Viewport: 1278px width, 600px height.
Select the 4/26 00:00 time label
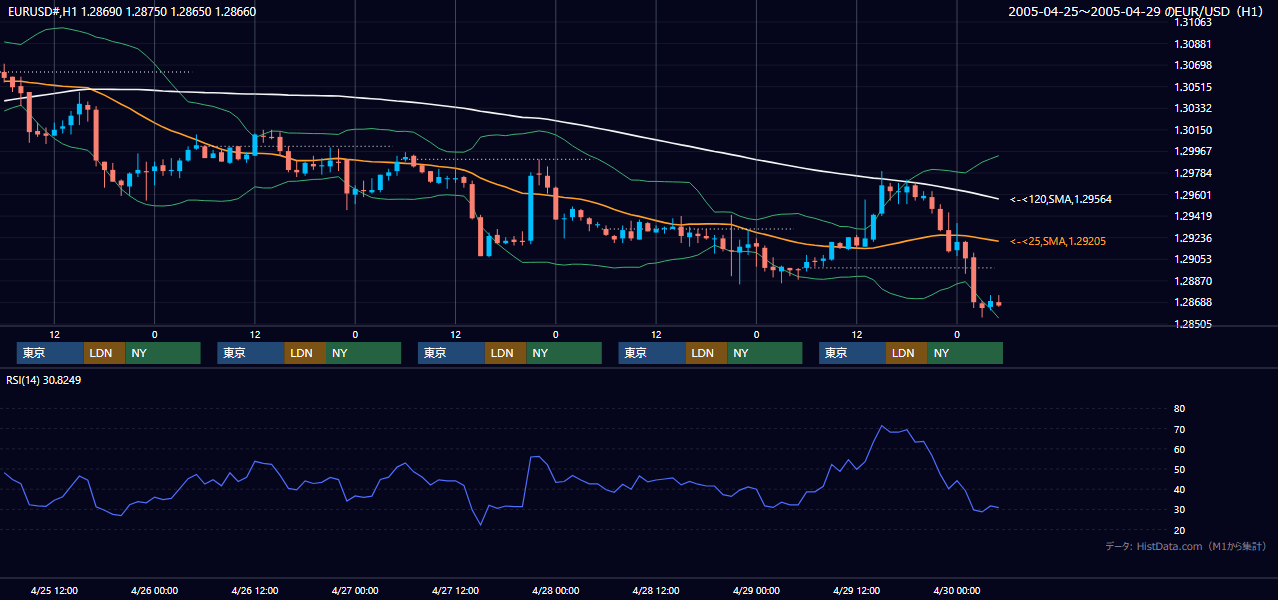click(x=154, y=590)
